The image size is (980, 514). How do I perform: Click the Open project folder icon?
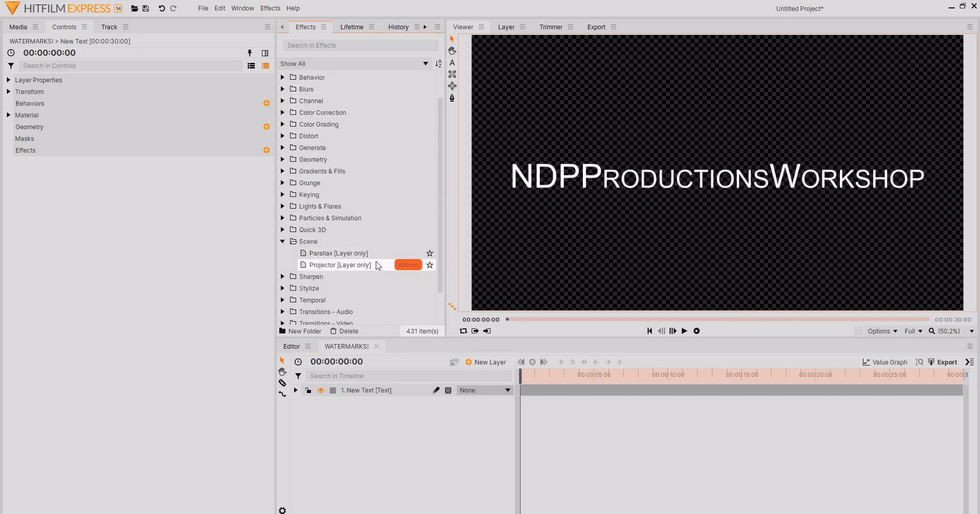coord(134,8)
